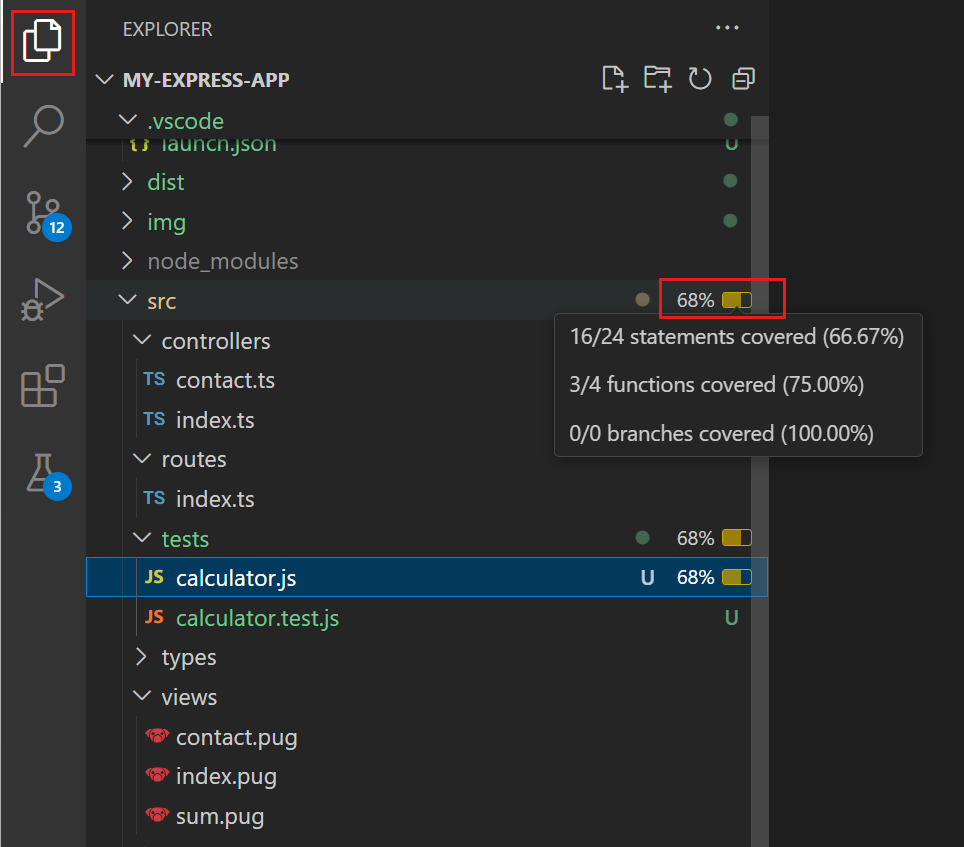This screenshot has width=964, height=847.
Task: Open Testing view with 3 pending tests
Action: click(43, 472)
